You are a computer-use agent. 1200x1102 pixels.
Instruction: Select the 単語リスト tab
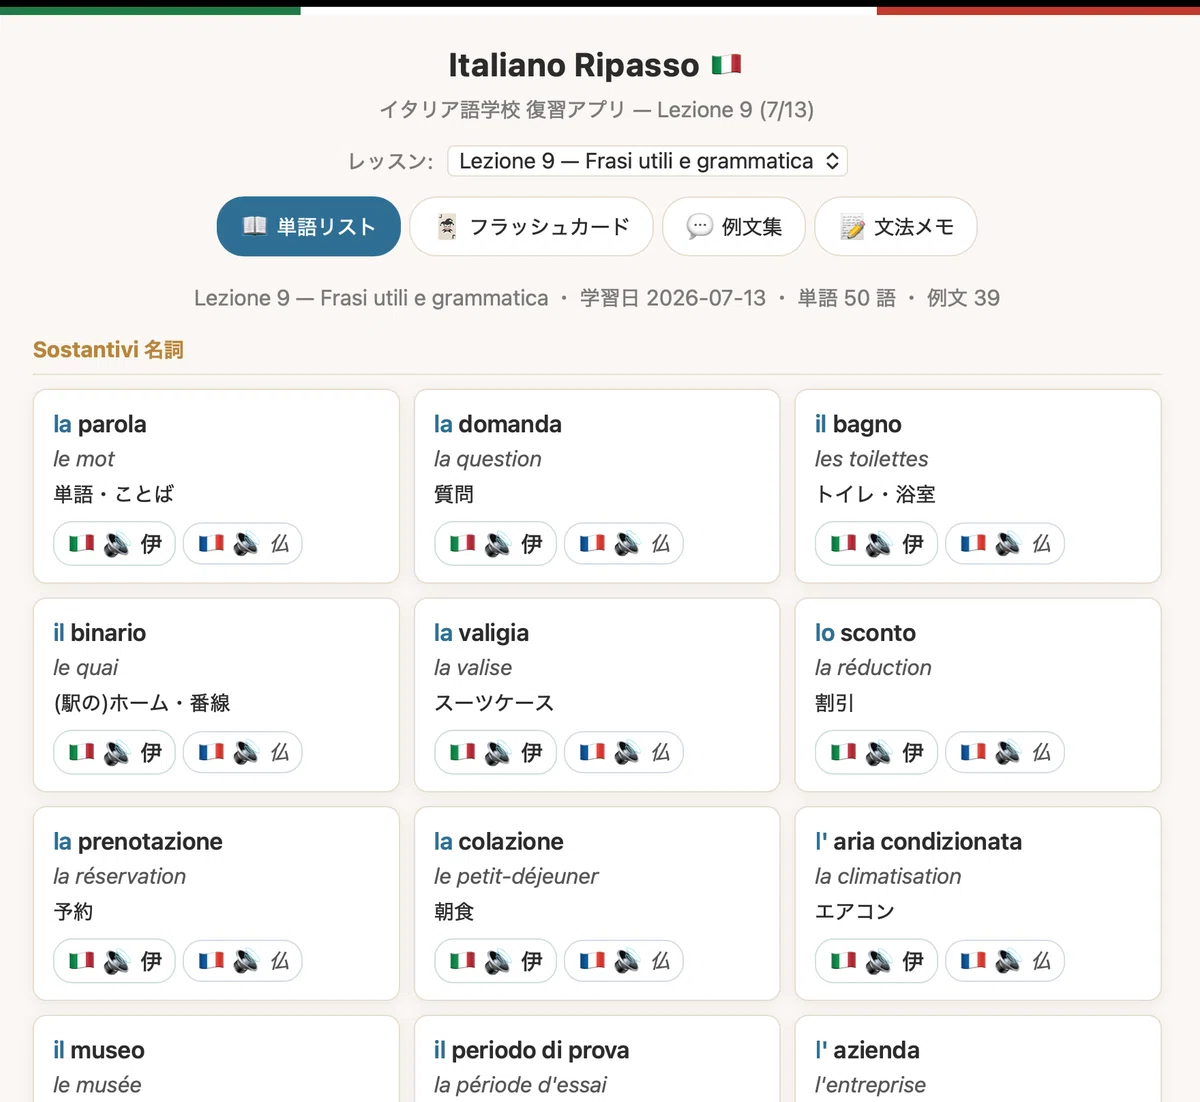[309, 227]
